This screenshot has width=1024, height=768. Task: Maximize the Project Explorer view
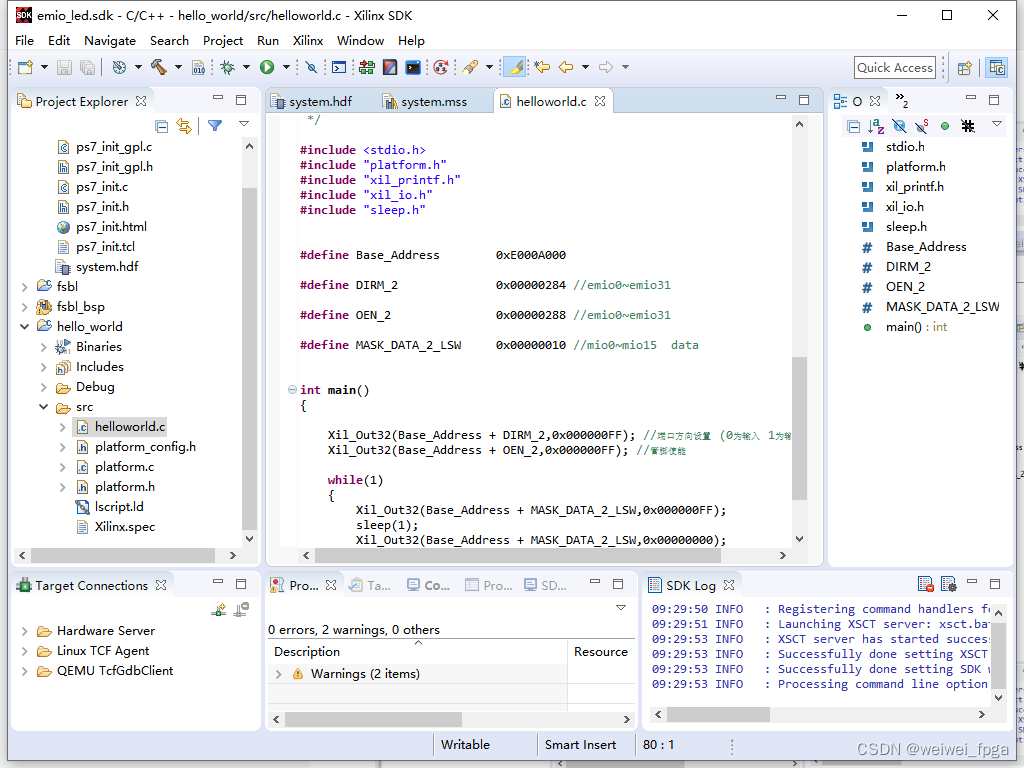[241, 100]
